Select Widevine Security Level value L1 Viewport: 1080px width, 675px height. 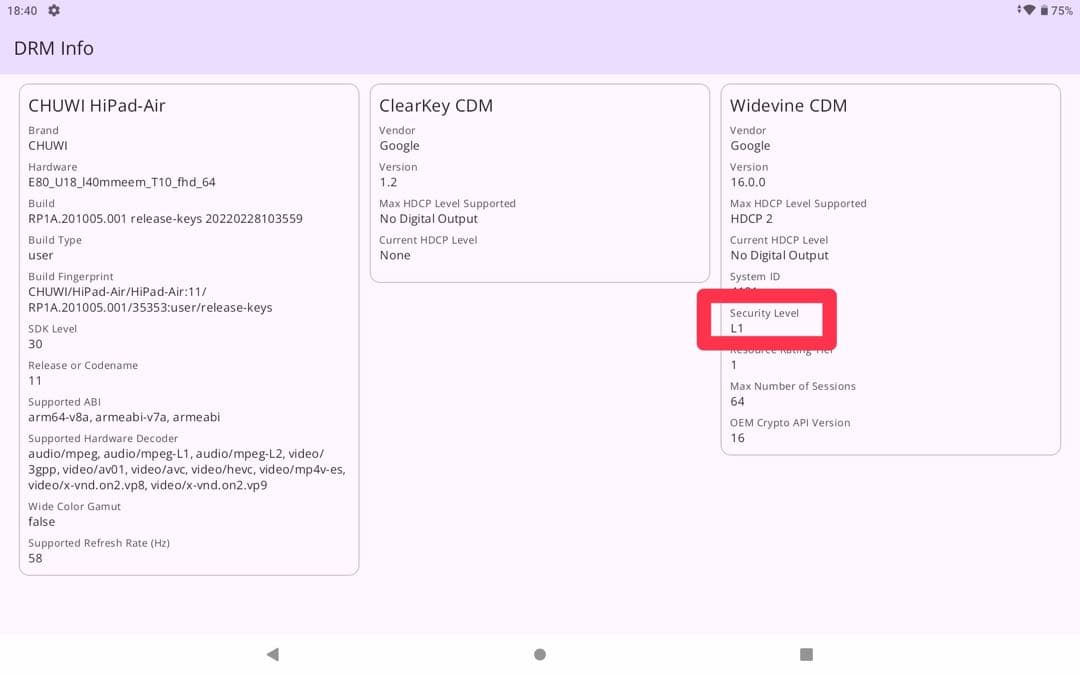[x=737, y=328]
